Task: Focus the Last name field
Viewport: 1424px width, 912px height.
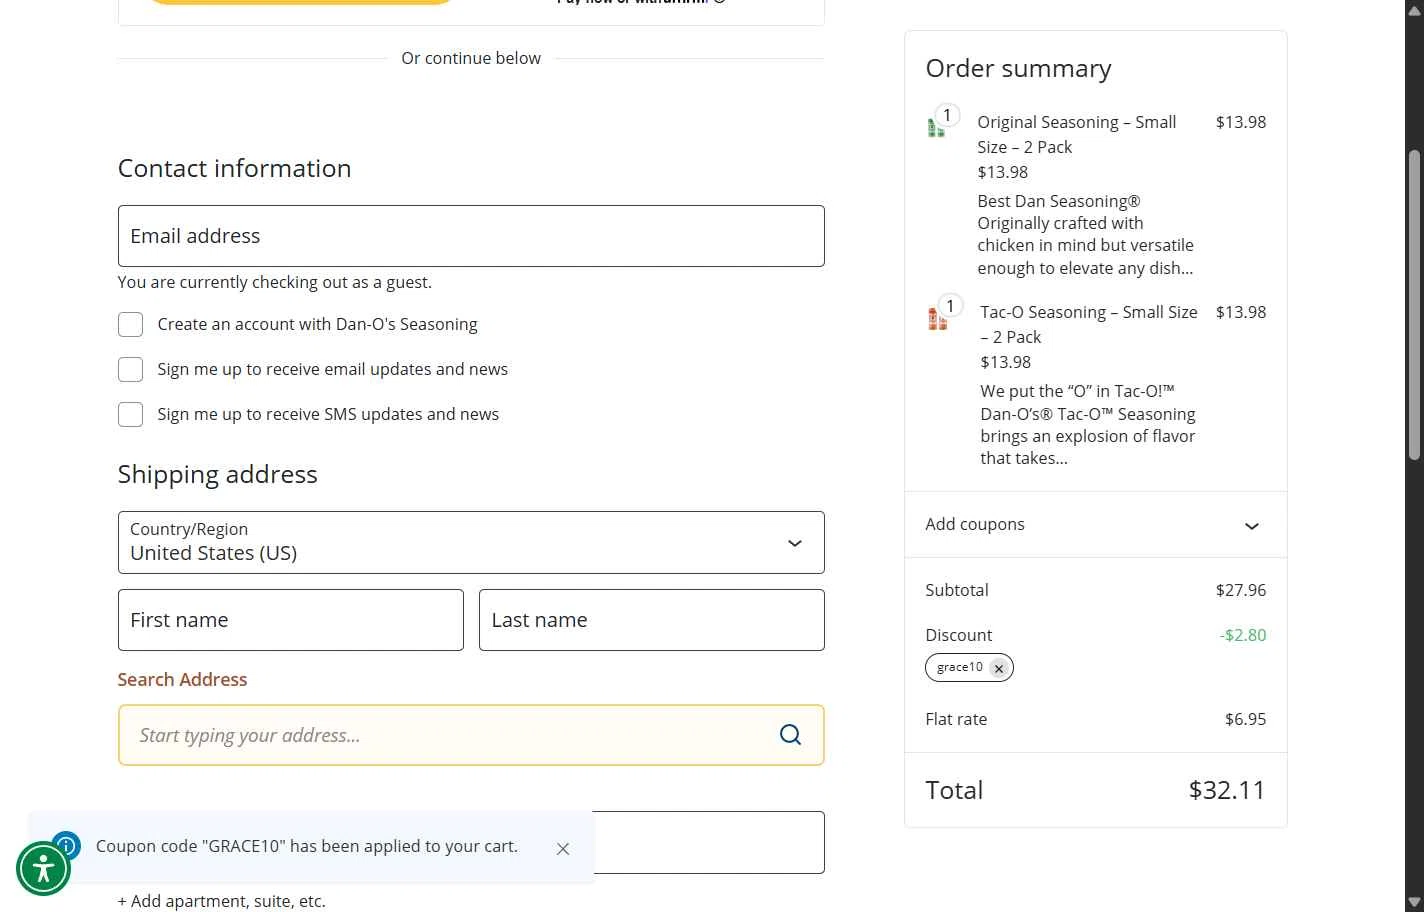Action: click(x=652, y=620)
